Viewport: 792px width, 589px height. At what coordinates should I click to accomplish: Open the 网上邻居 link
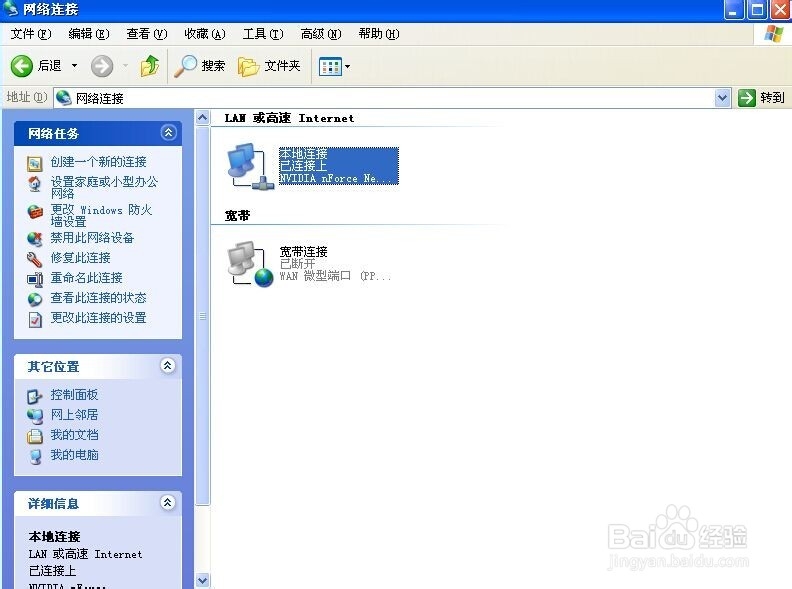pyautogui.click(x=74, y=415)
